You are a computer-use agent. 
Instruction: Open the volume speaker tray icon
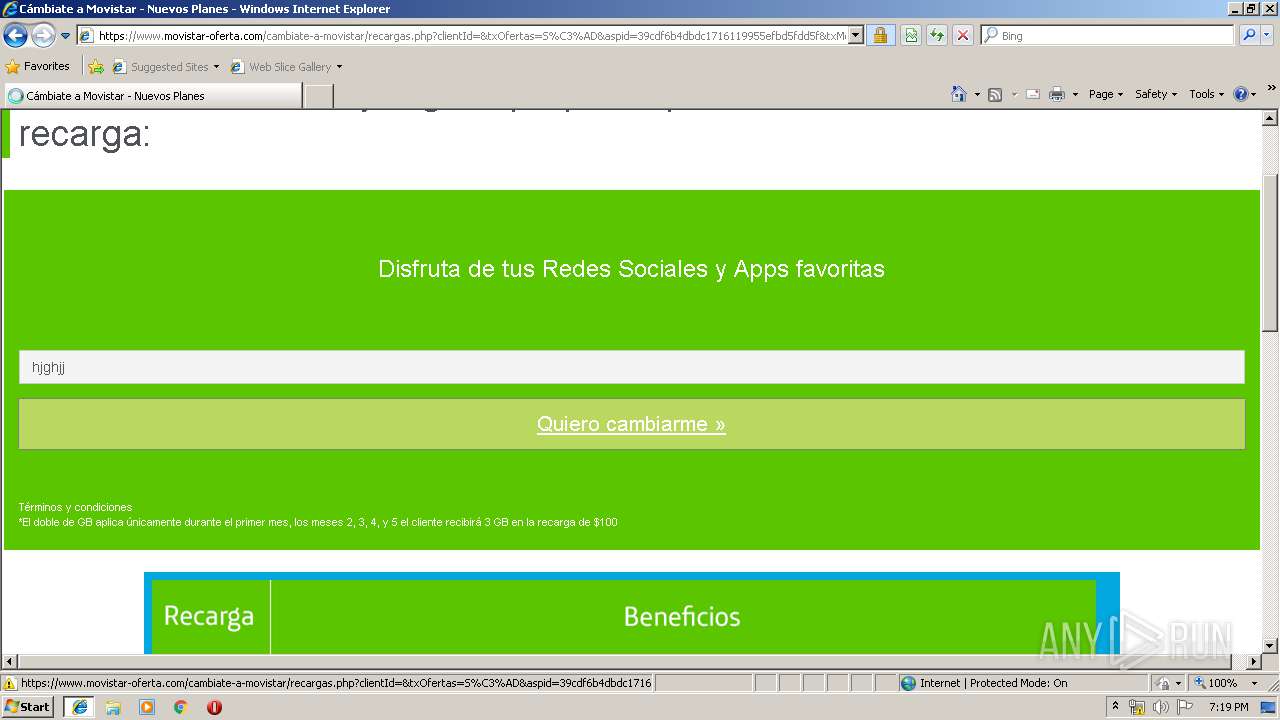point(1160,707)
